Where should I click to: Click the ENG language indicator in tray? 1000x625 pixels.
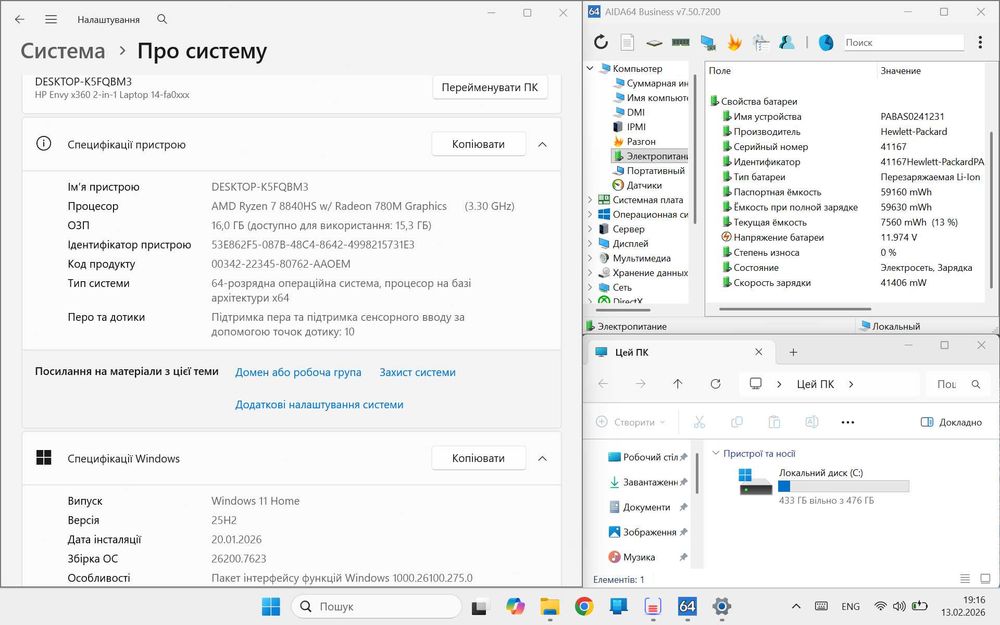[850, 607]
